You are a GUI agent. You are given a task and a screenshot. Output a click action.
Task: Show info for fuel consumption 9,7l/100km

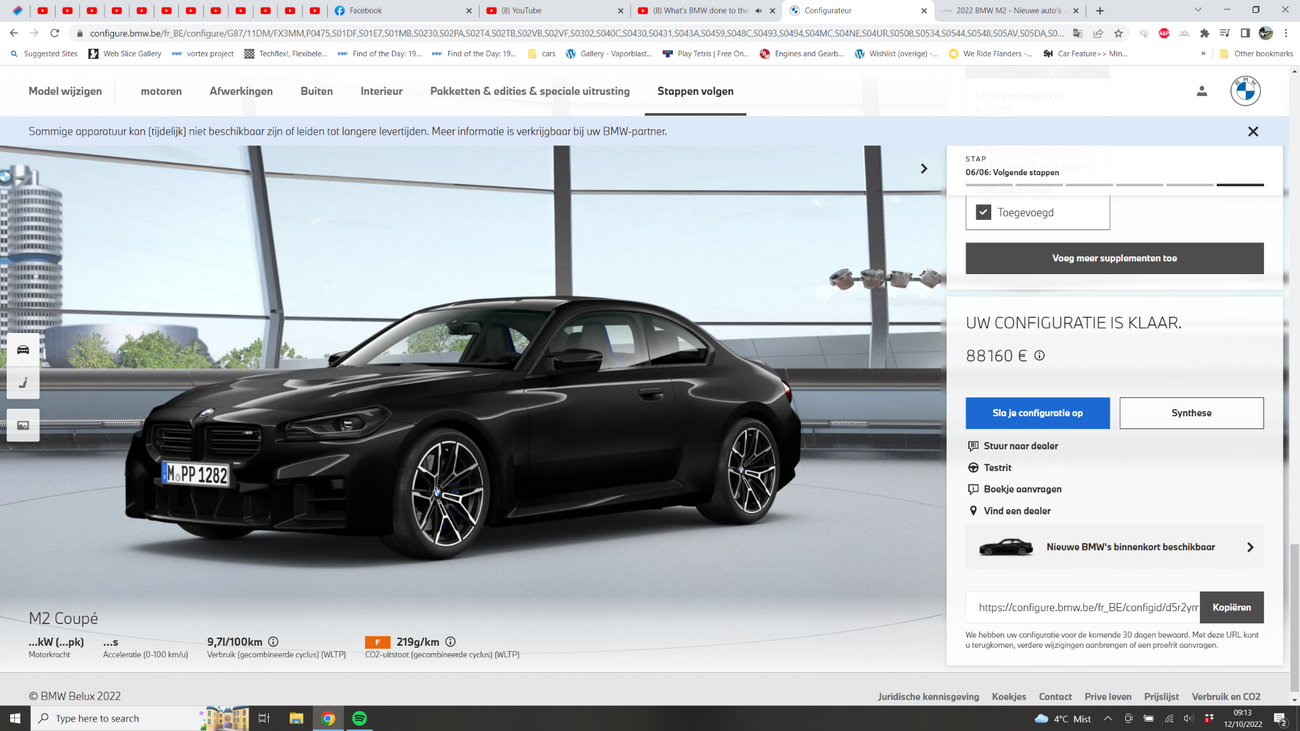coord(273,642)
